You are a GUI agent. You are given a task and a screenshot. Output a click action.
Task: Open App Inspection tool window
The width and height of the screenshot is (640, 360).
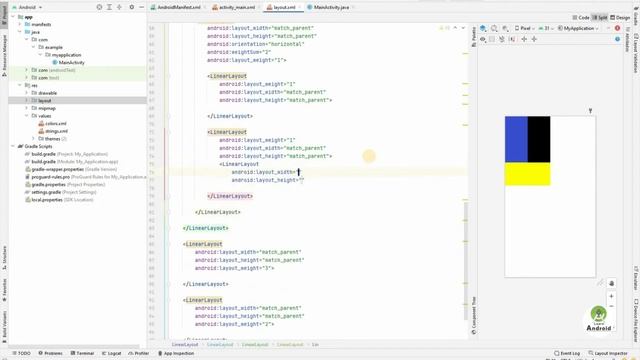(176, 353)
